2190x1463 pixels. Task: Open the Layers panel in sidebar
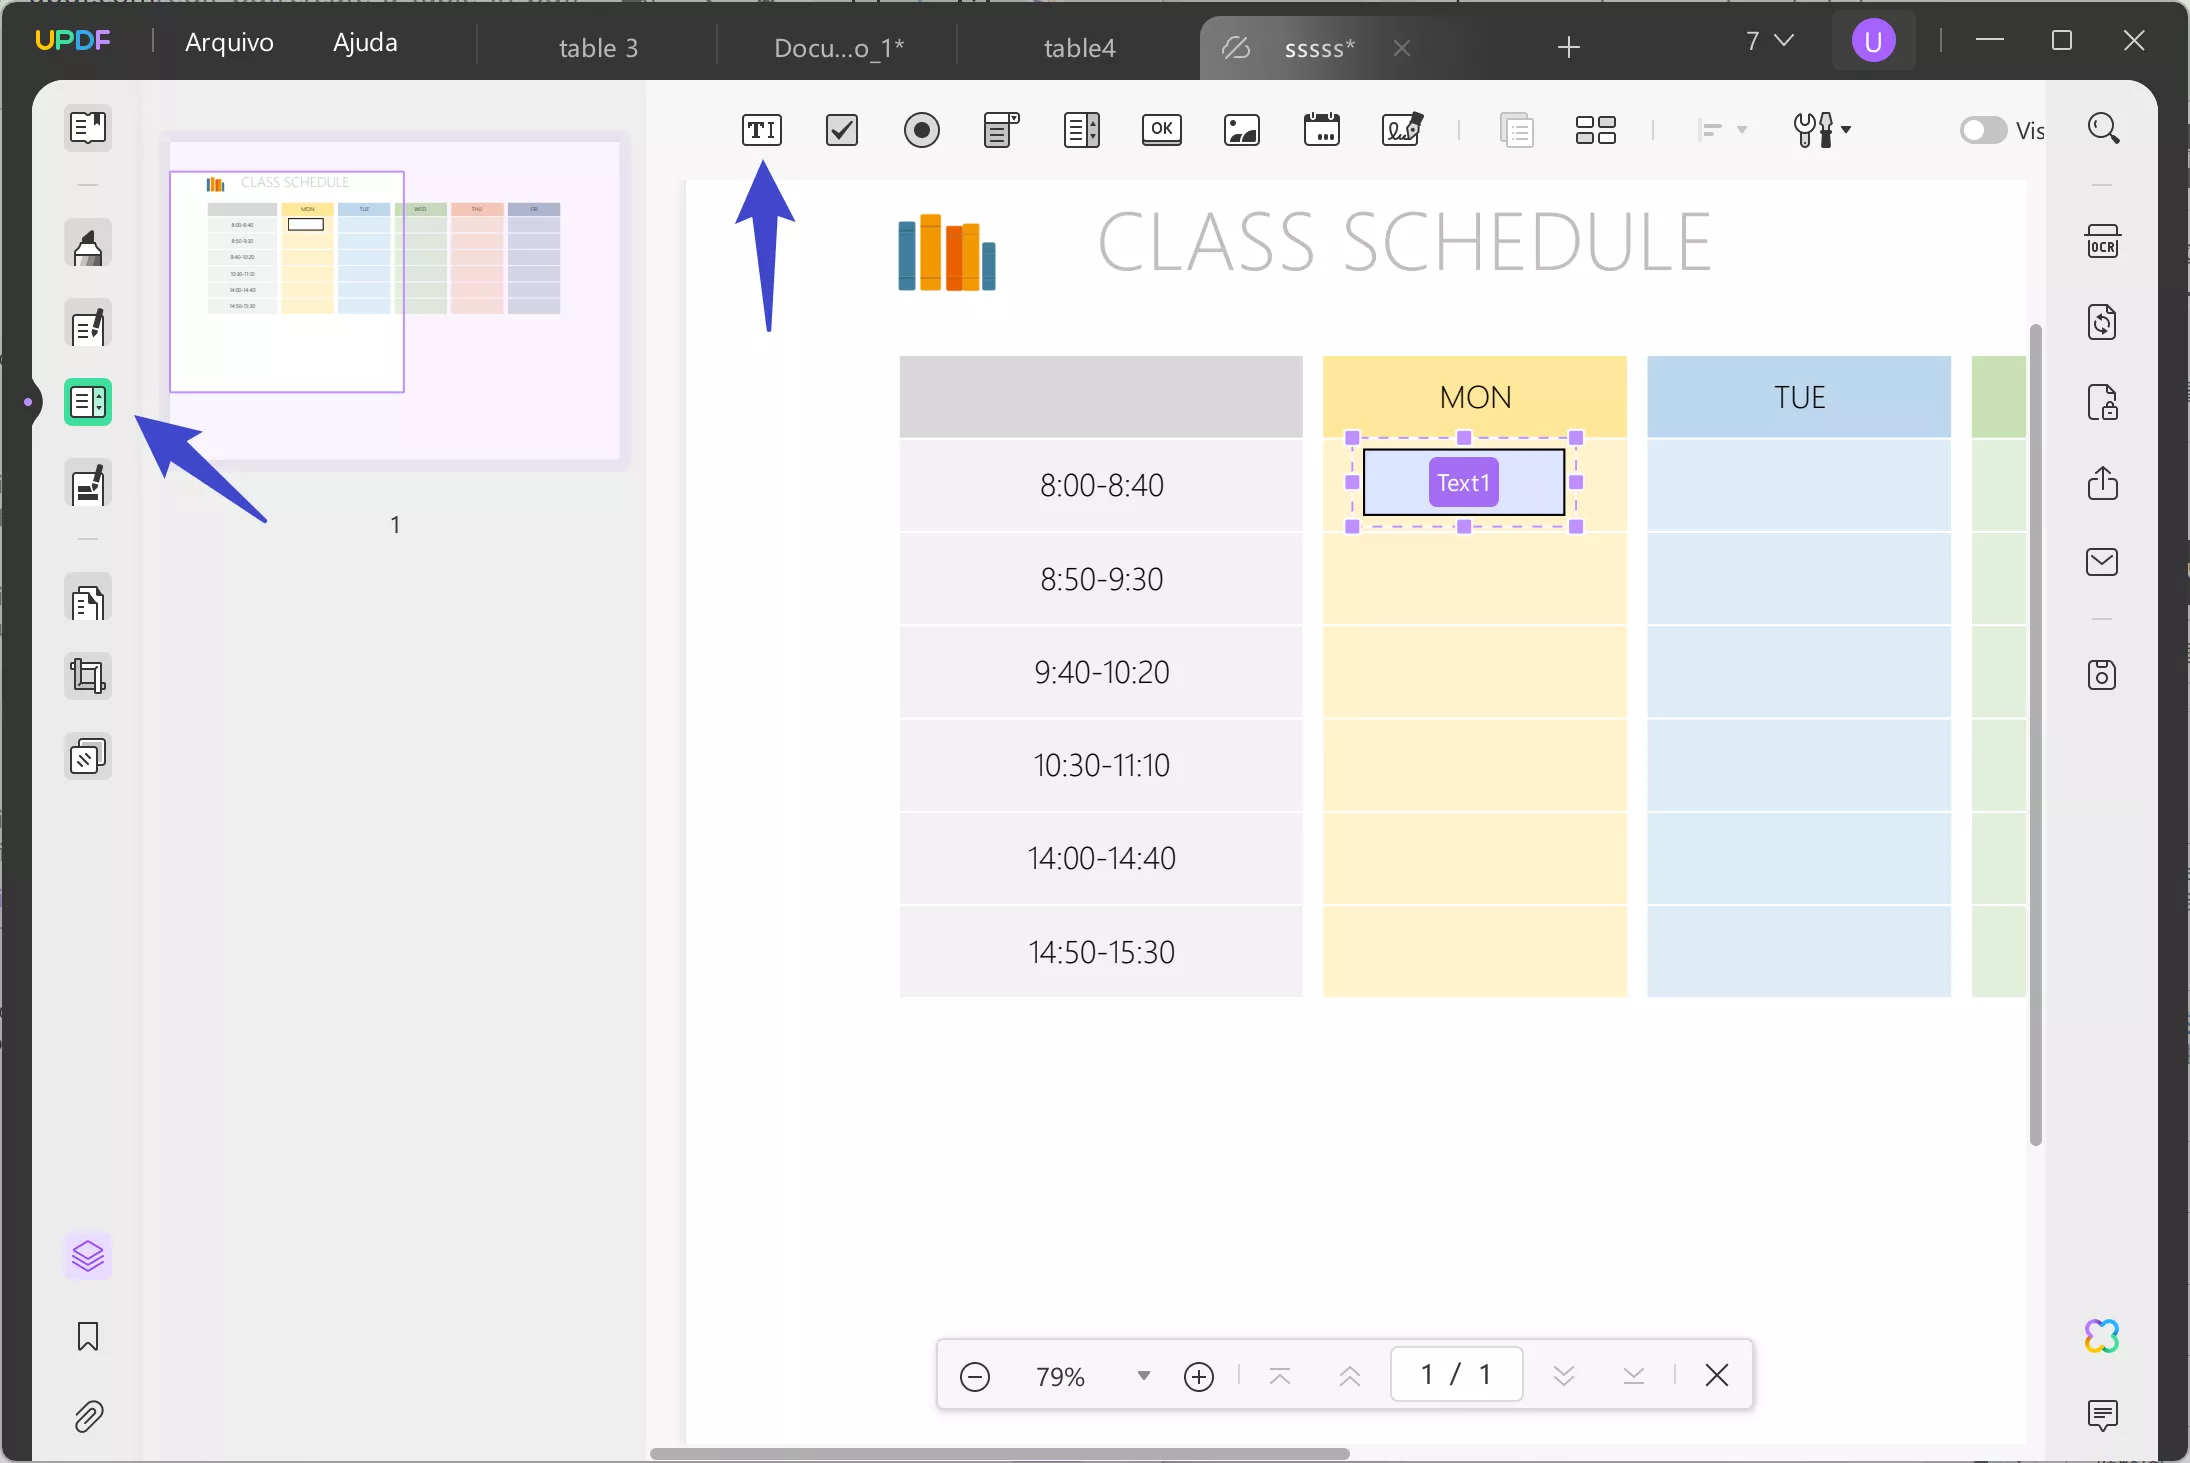(88, 1256)
